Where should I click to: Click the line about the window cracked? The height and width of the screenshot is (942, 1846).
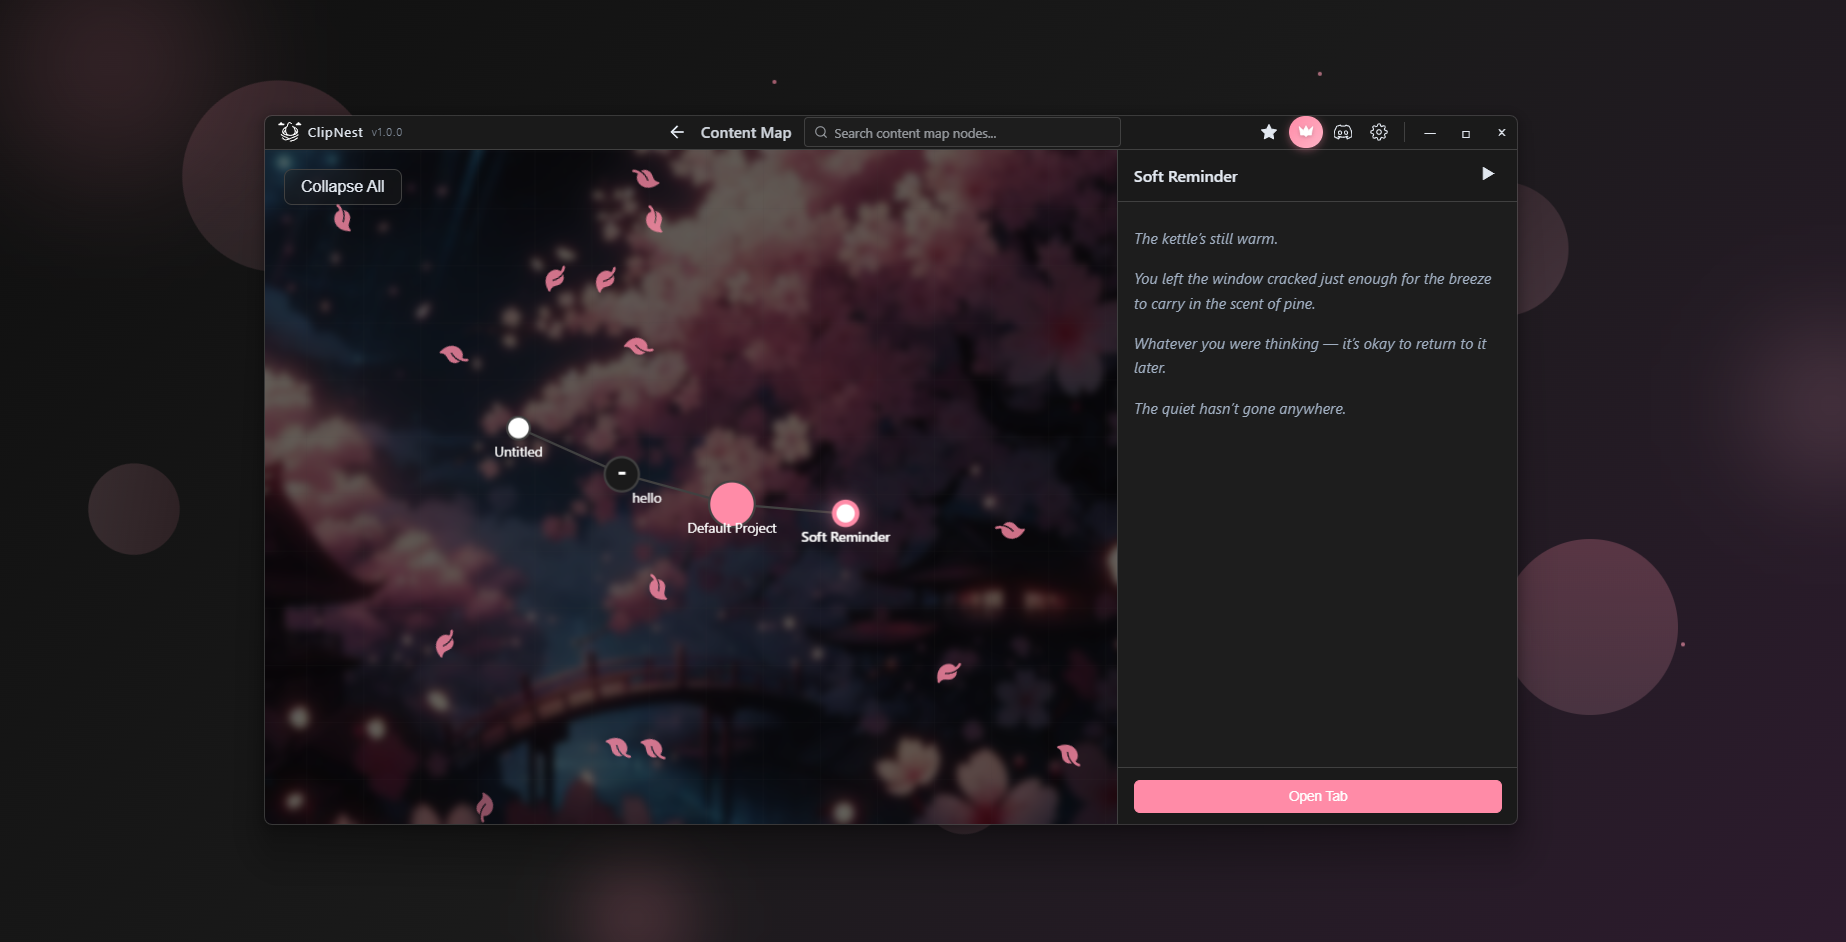pos(1312,291)
